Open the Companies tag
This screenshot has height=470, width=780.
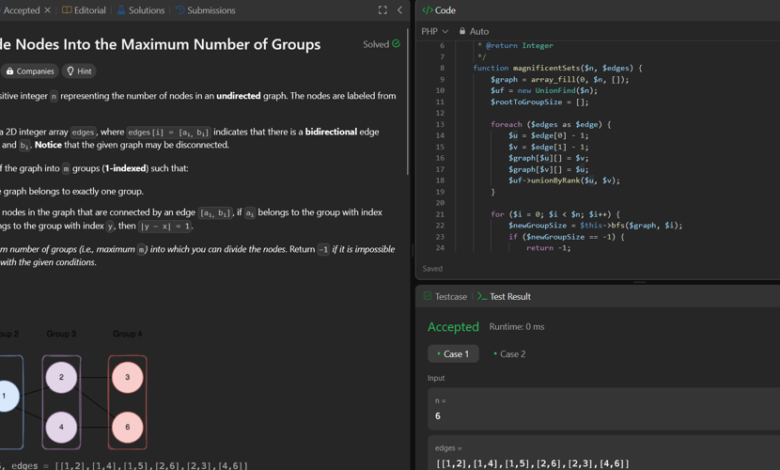[30, 71]
